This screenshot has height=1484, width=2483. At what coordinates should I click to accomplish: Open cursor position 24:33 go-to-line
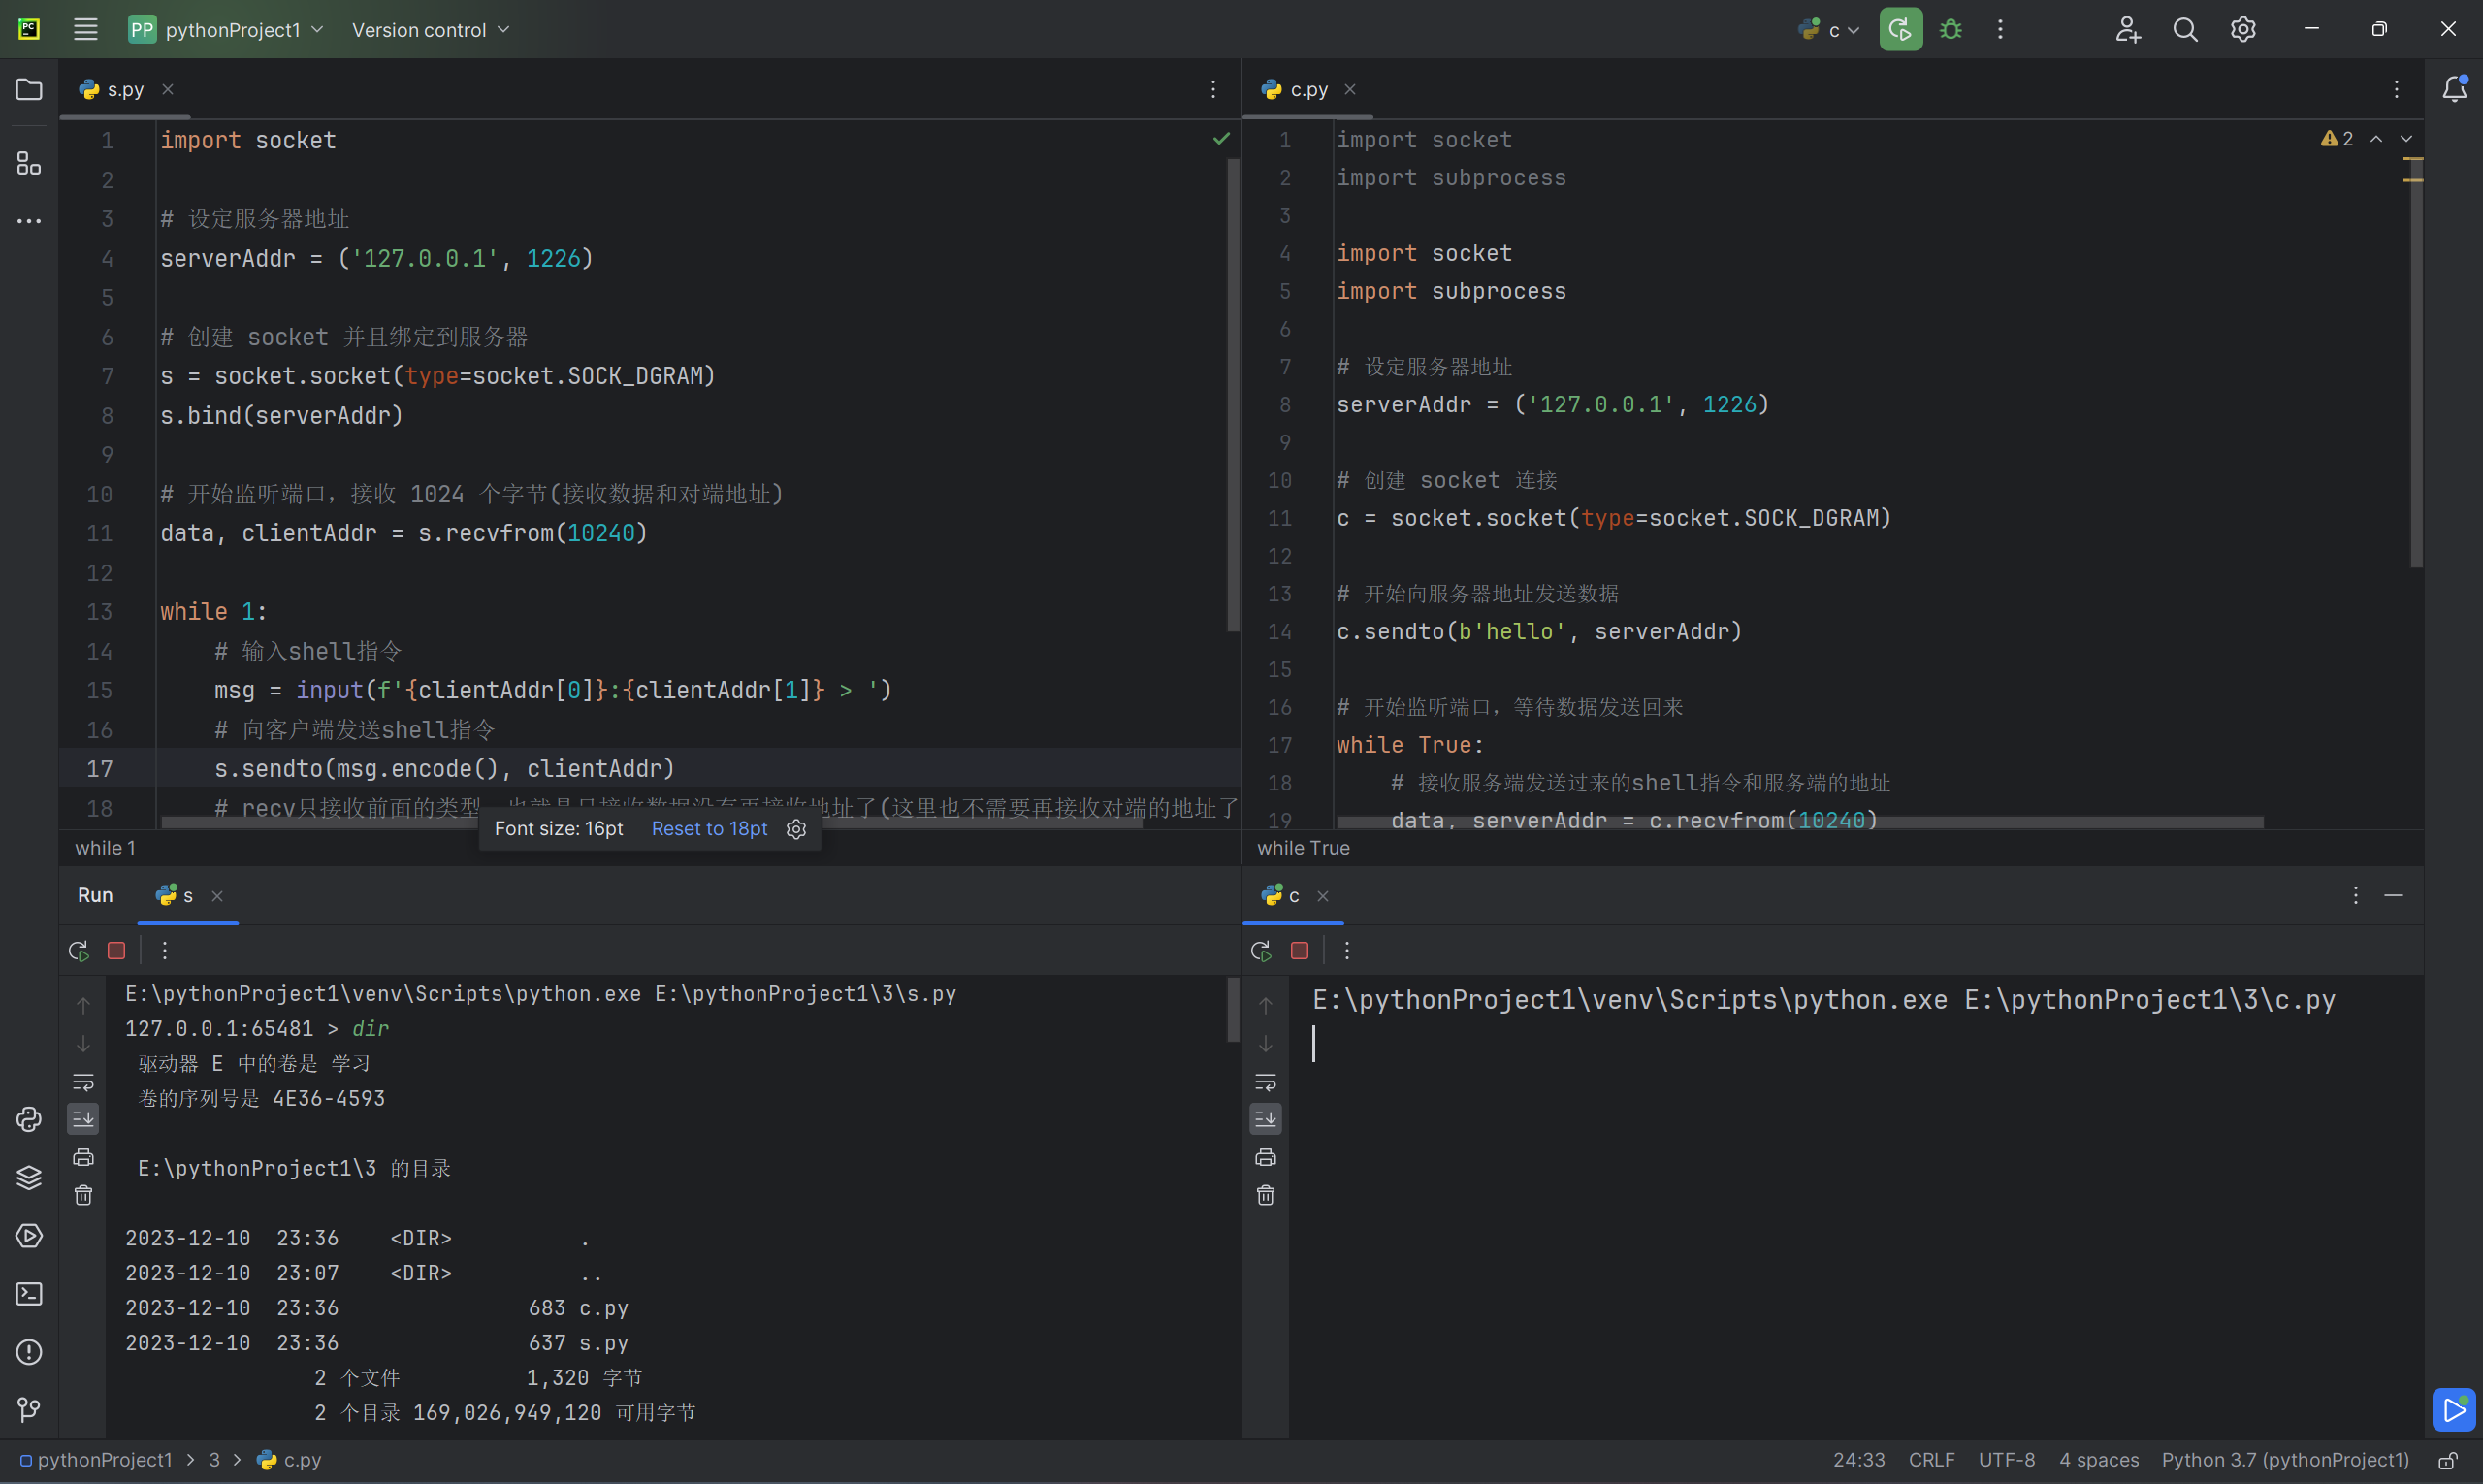pyautogui.click(x=1858, y=1460)
